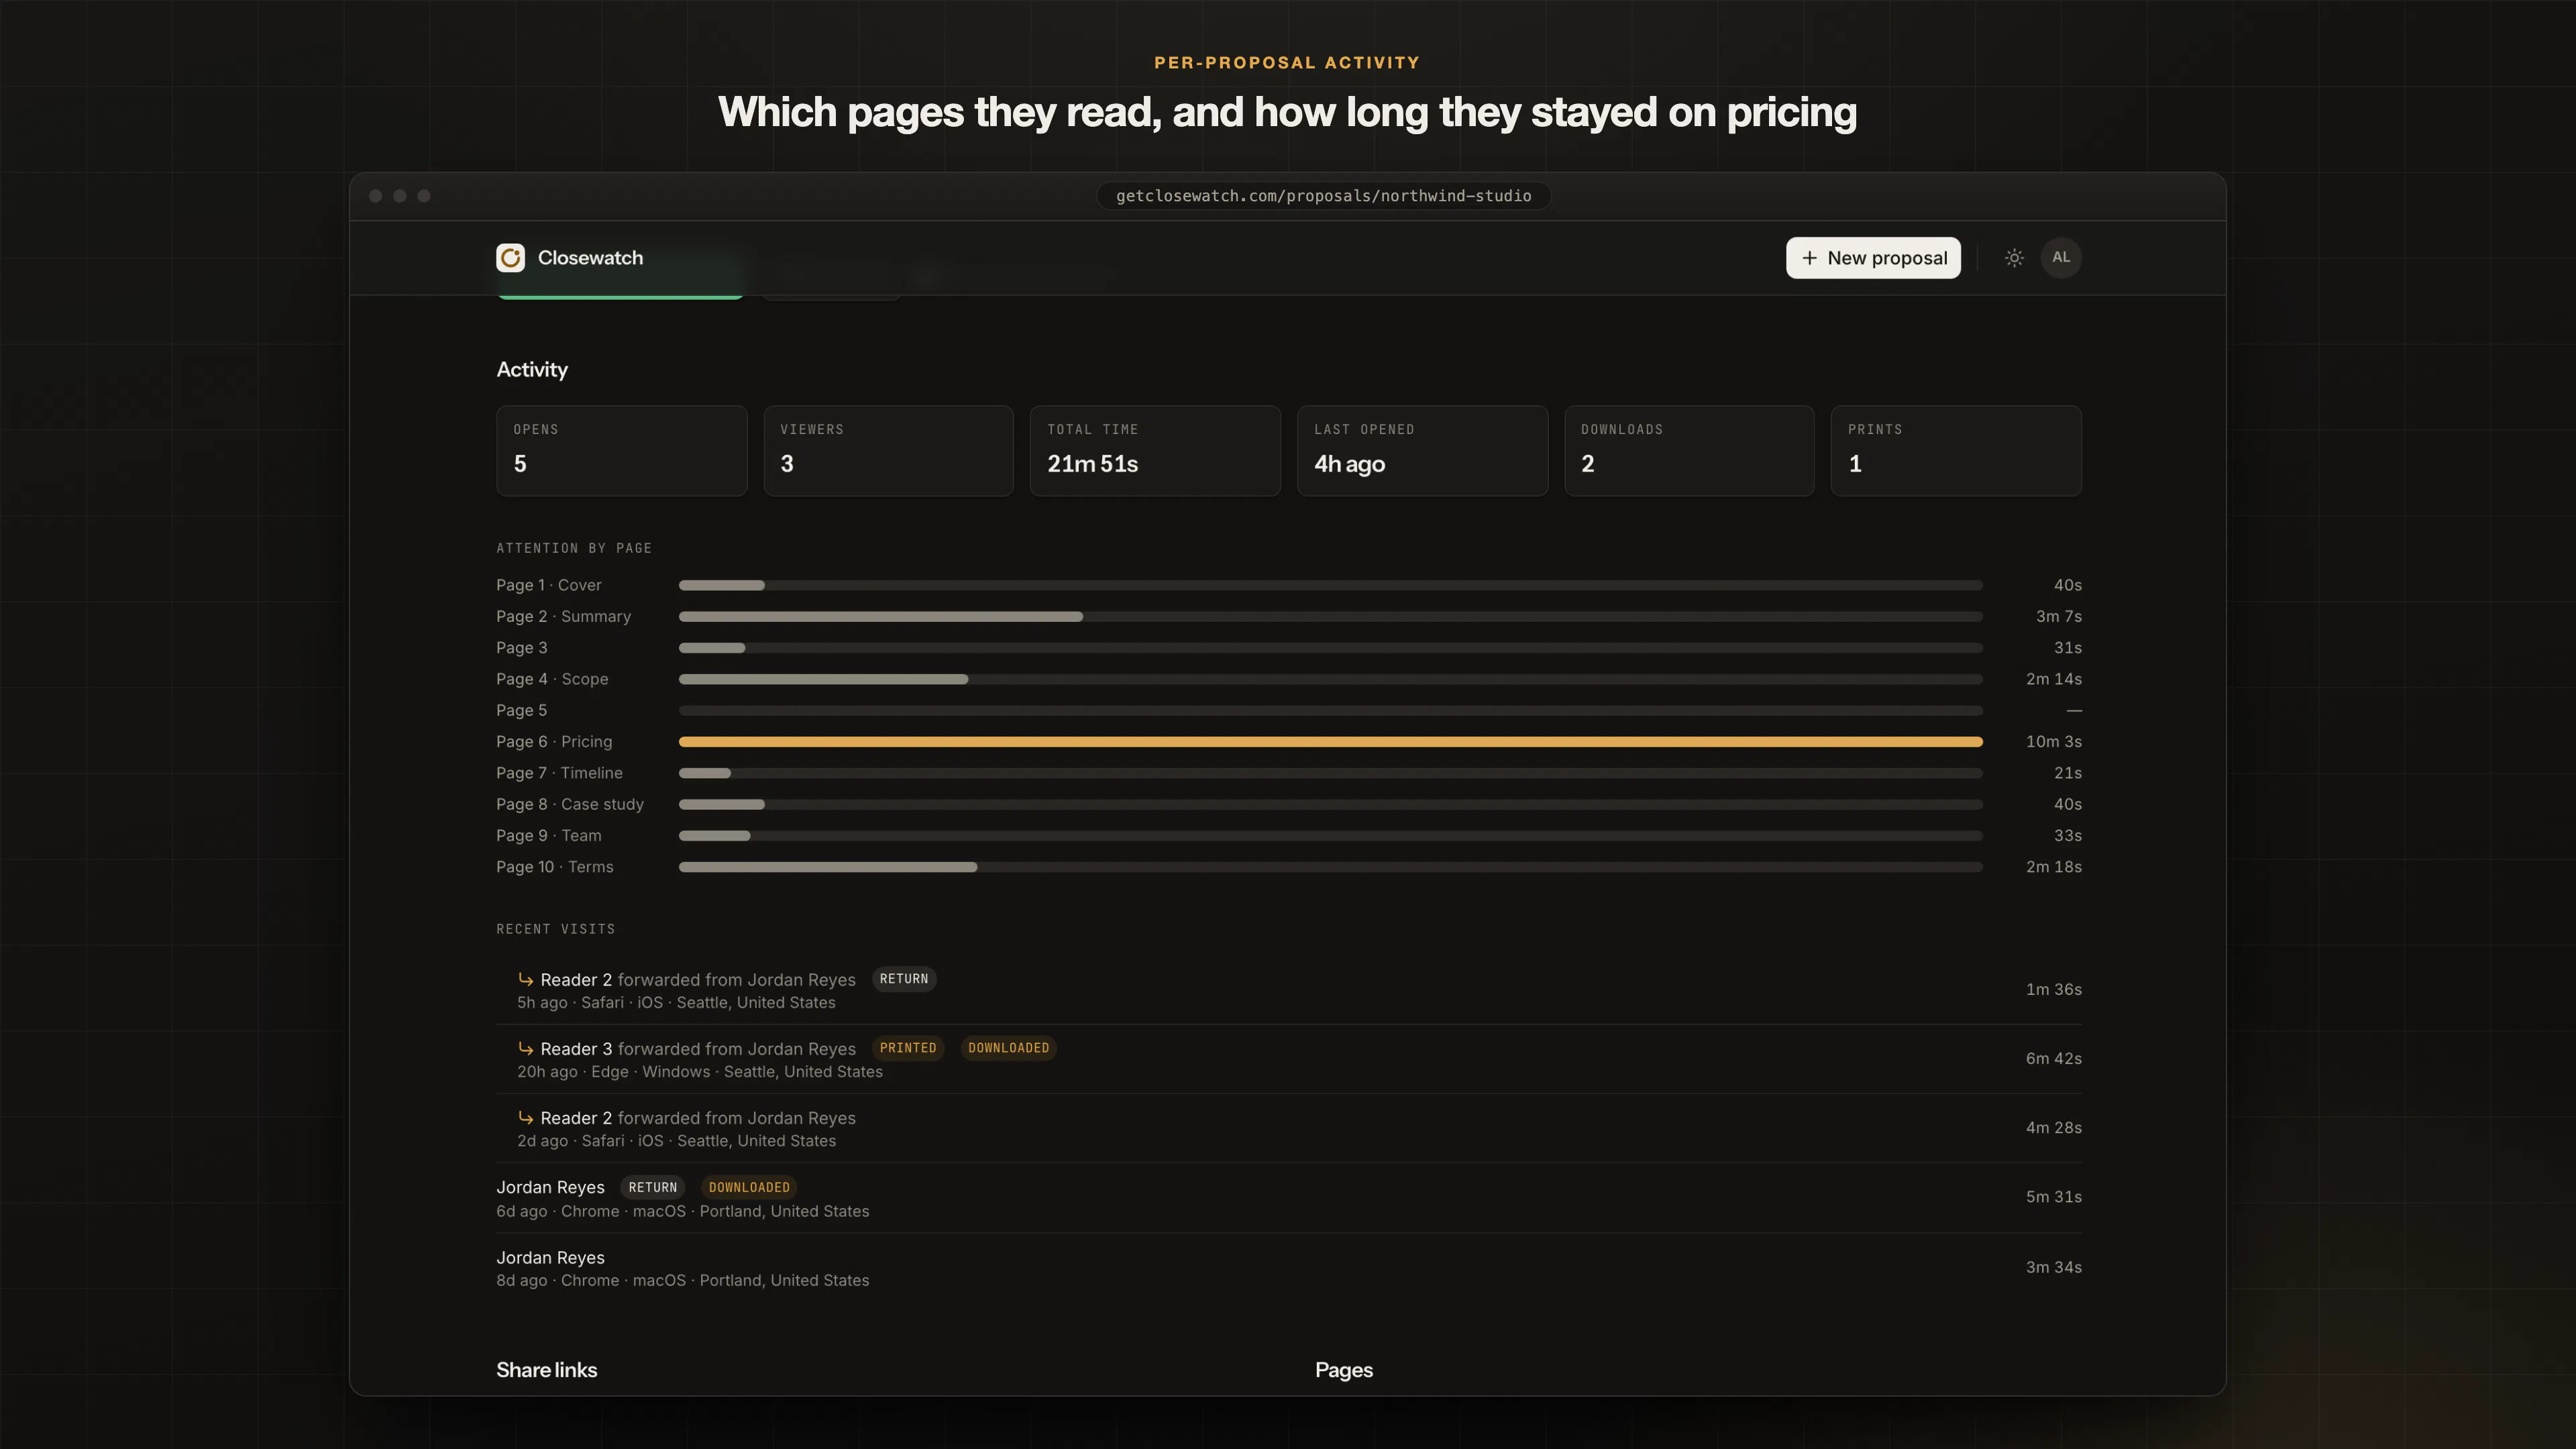Click the PRINTED badge on Reader 3 visit
This screenshot has width=2576, height=1449.
(908, 1048)
